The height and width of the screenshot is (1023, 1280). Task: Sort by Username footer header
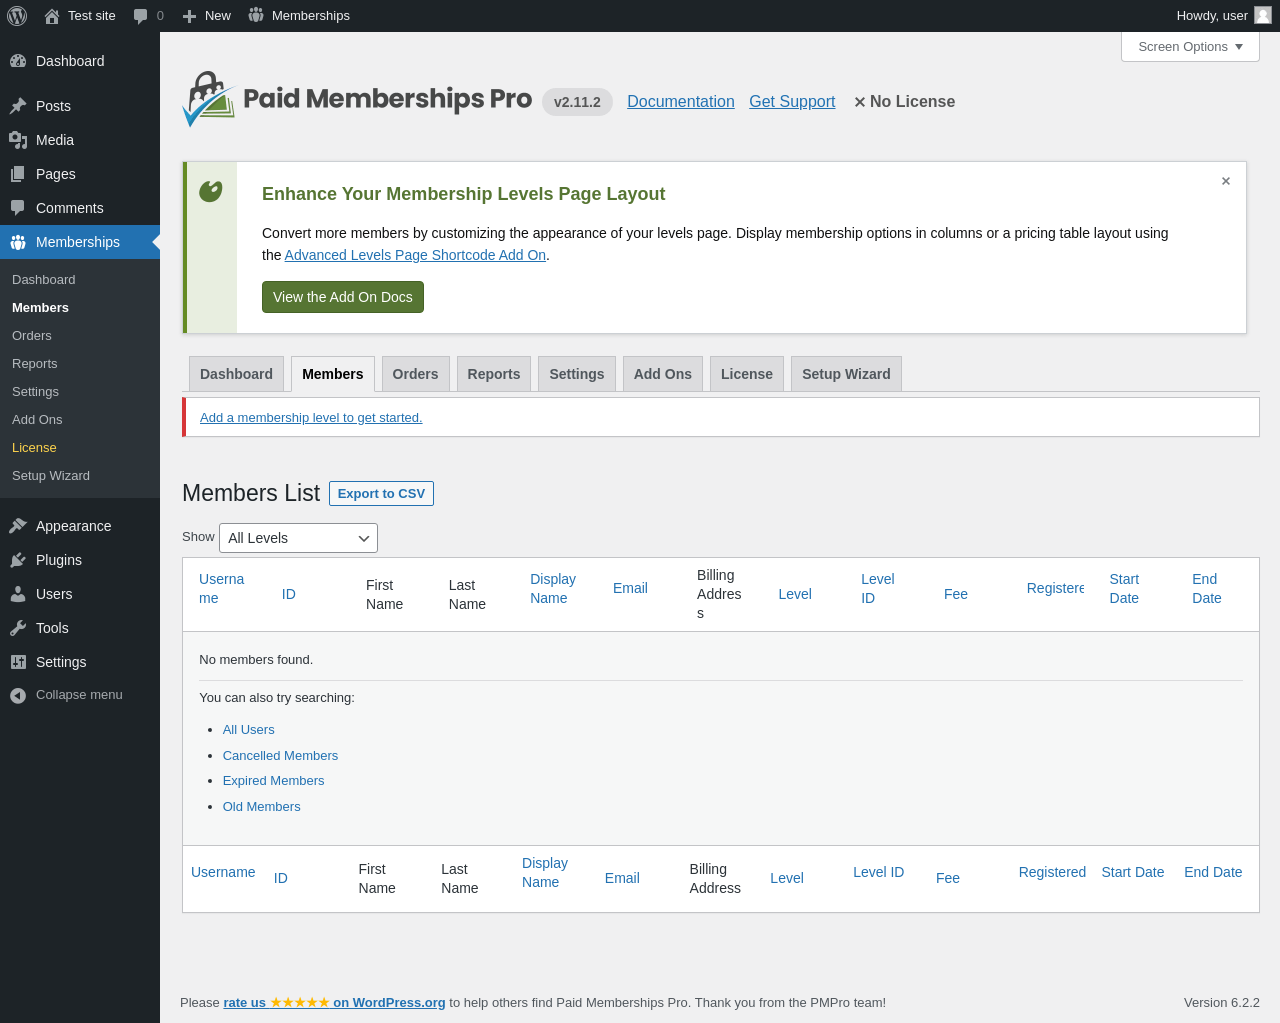point(223,872)
